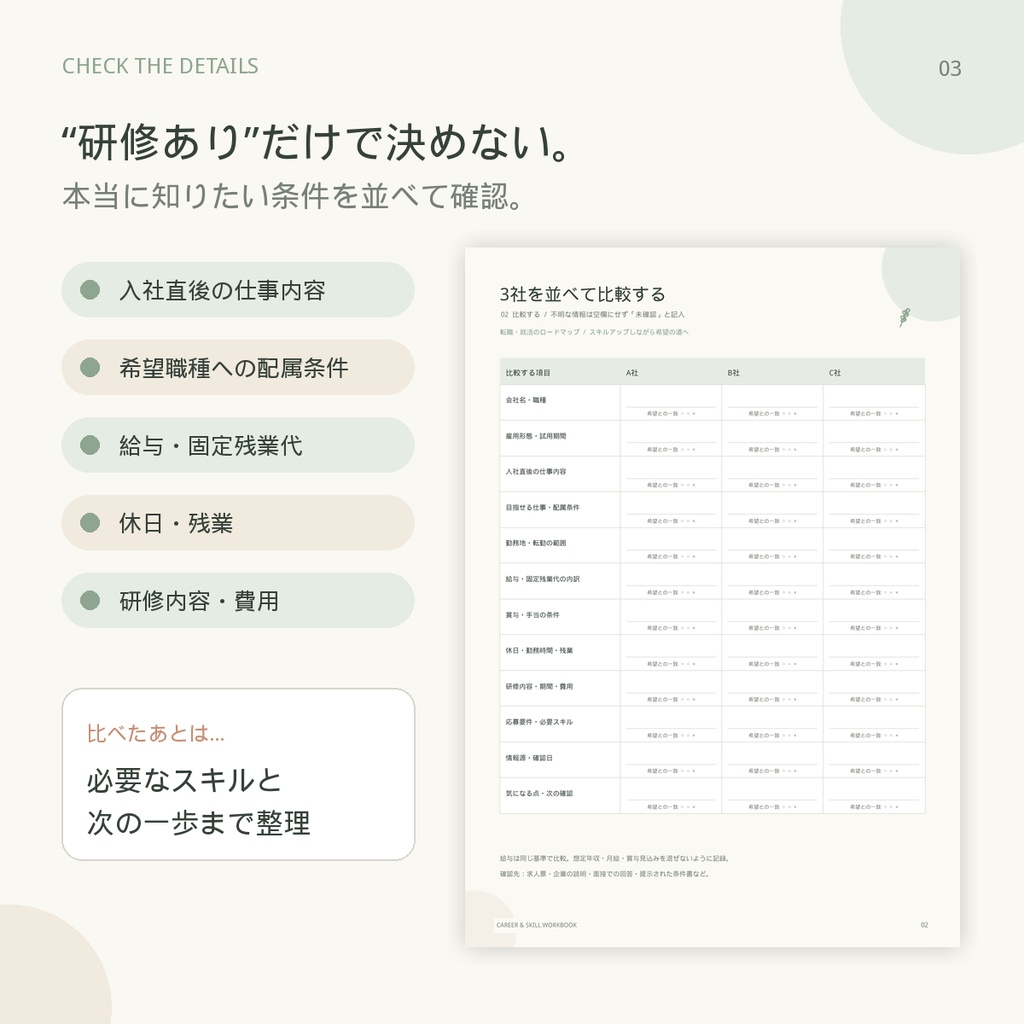
Task: Click the 勤務地・転勤の範囲 row label
Action: pos(536,543)
